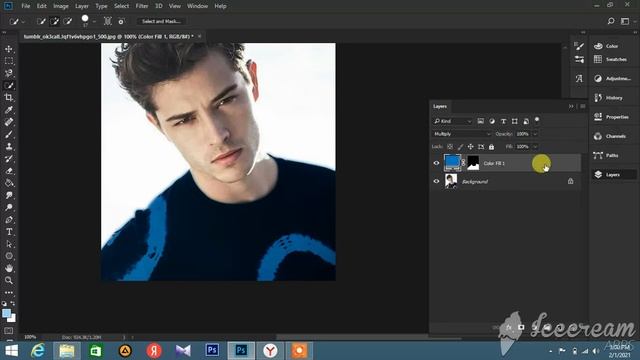Open the brush size picker dropdown
Screen dimensions: 640x360
click(94, 21)
